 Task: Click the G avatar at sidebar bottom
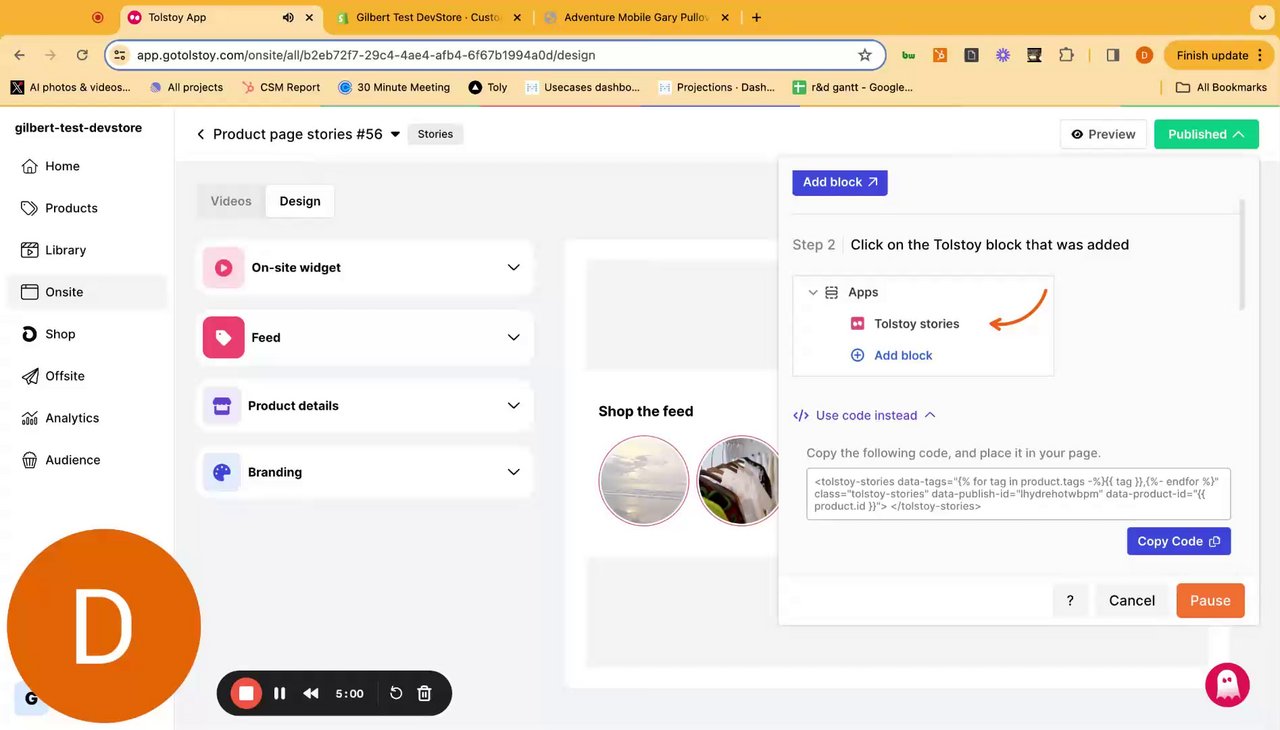(x=31, y=699)
